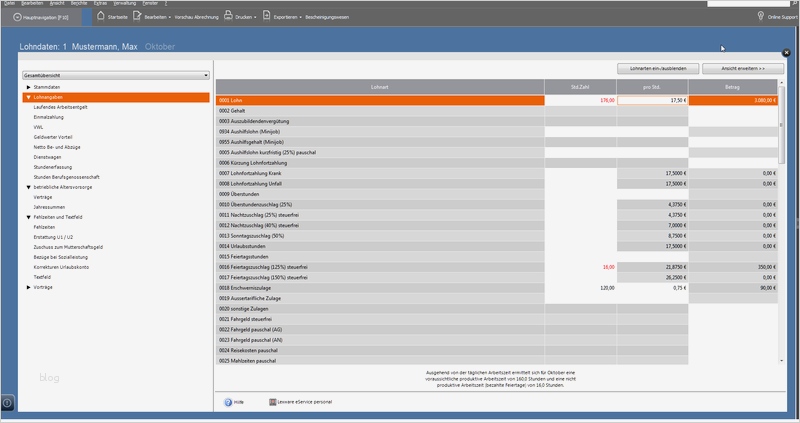Click the table scrollbar up arrow
Viewport: 800px width, 423px height.
click(781, 82)
